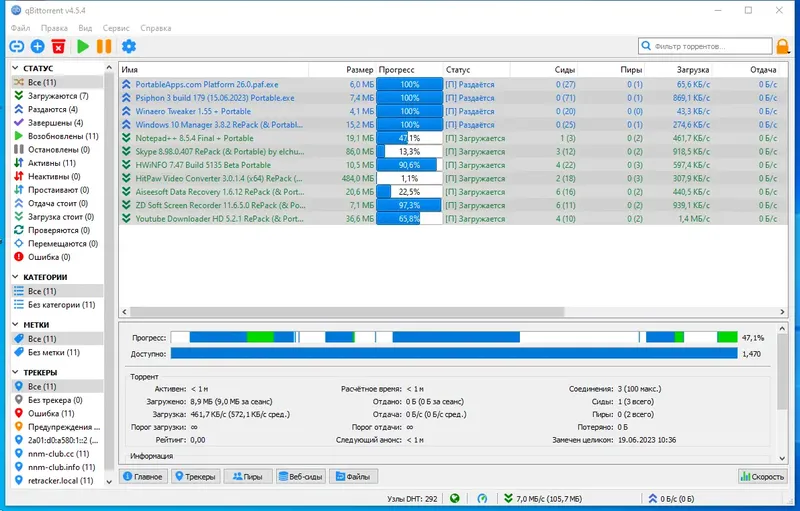Click the alternative speed limits gauge icon
Viewport: 800px width, 511px height.
coord(482,499)
